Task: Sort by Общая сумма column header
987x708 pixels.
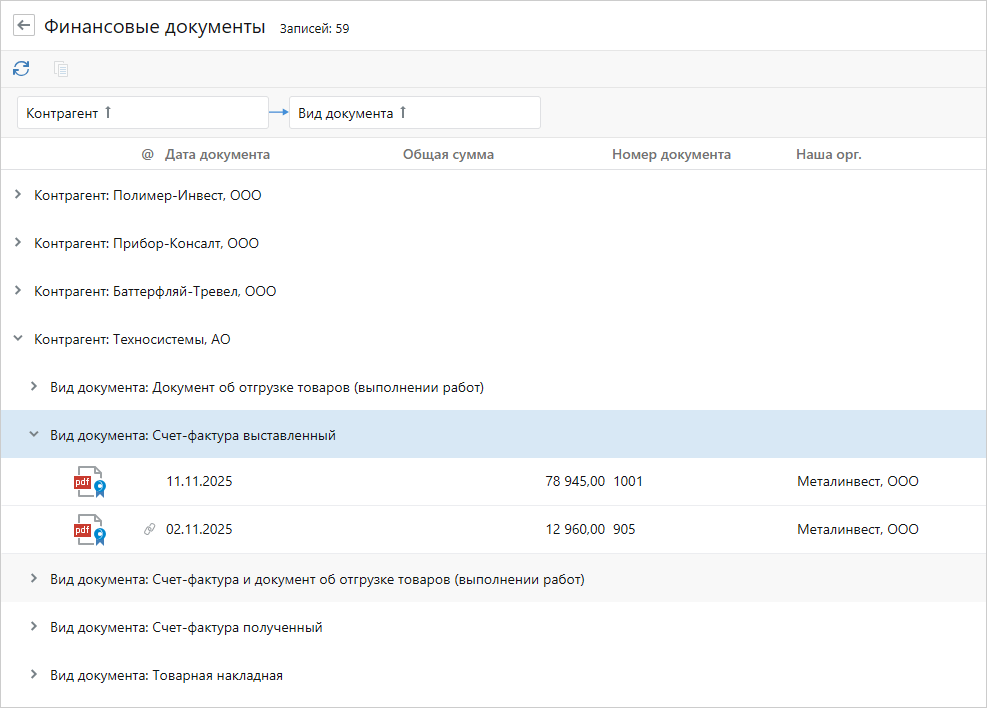Action: point(448,155)
